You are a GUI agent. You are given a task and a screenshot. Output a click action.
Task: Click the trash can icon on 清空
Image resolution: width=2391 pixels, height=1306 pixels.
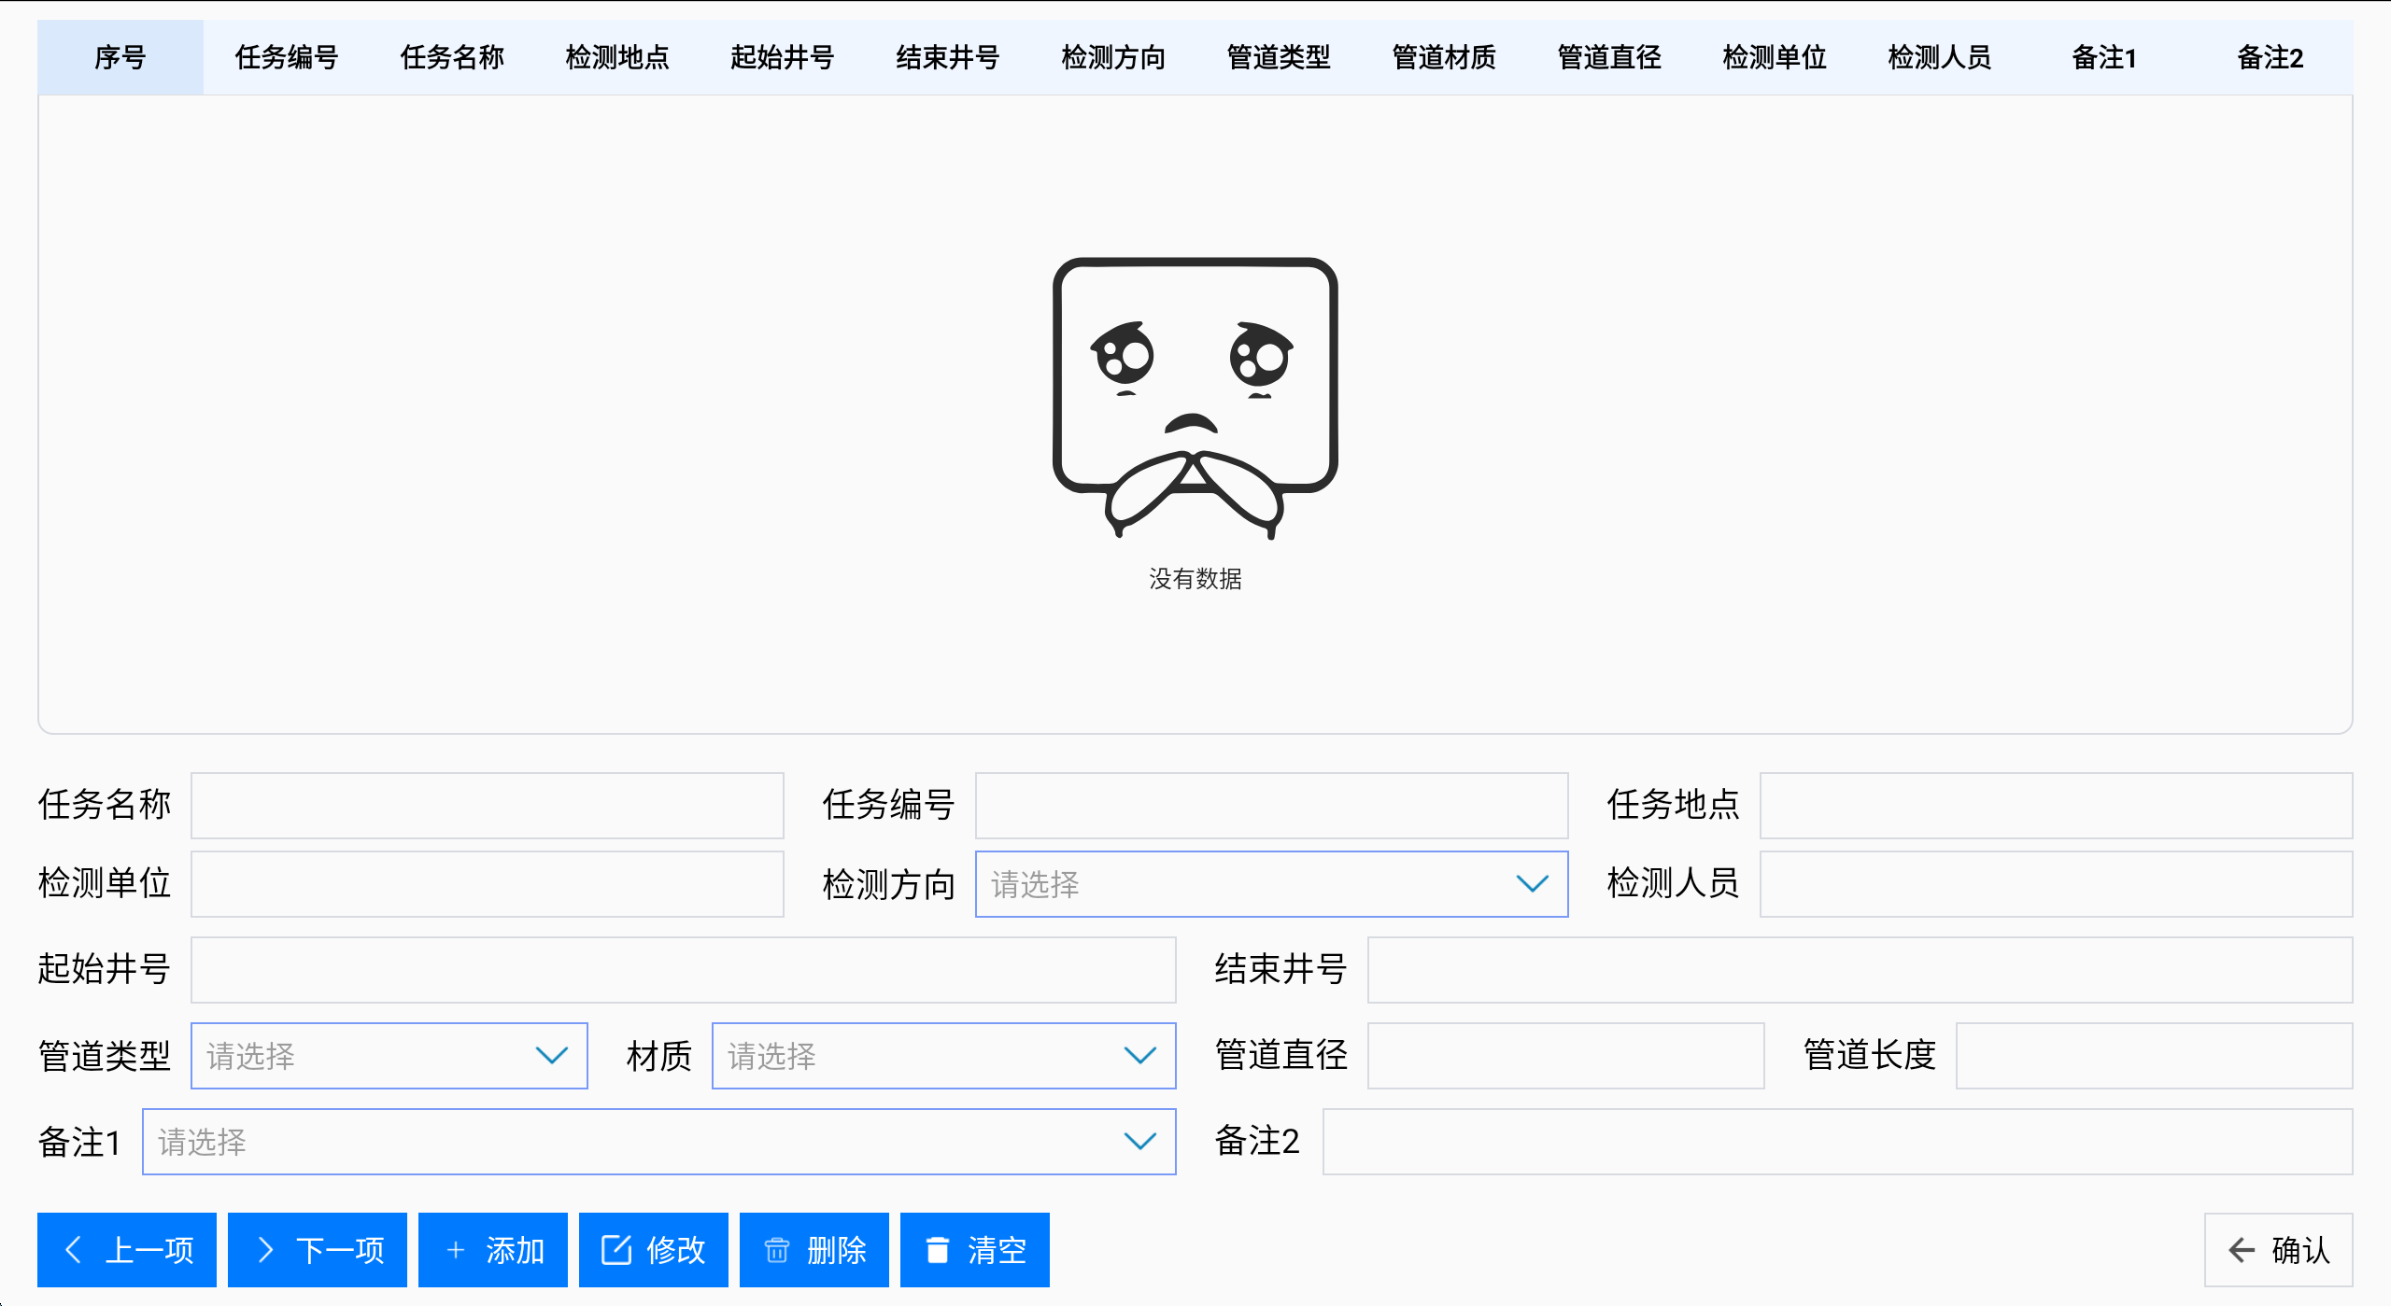[x=937, y=1249]
